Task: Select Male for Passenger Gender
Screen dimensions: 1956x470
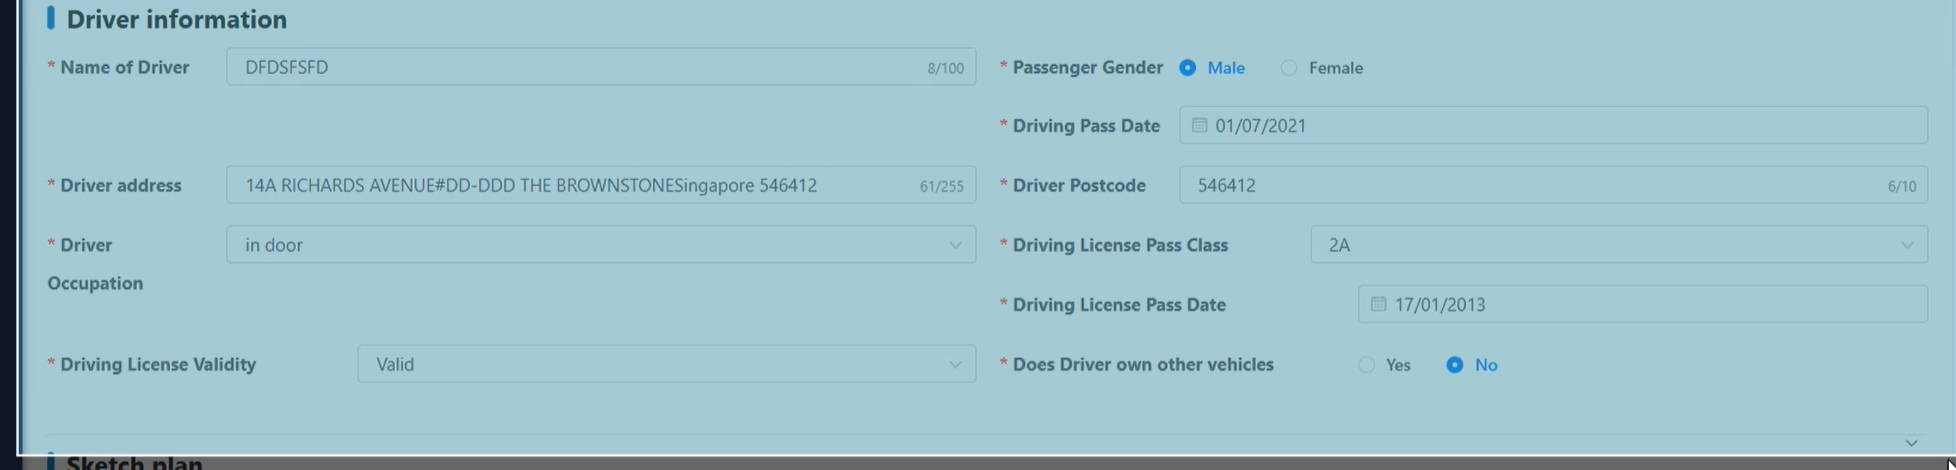Action: 1188,68
